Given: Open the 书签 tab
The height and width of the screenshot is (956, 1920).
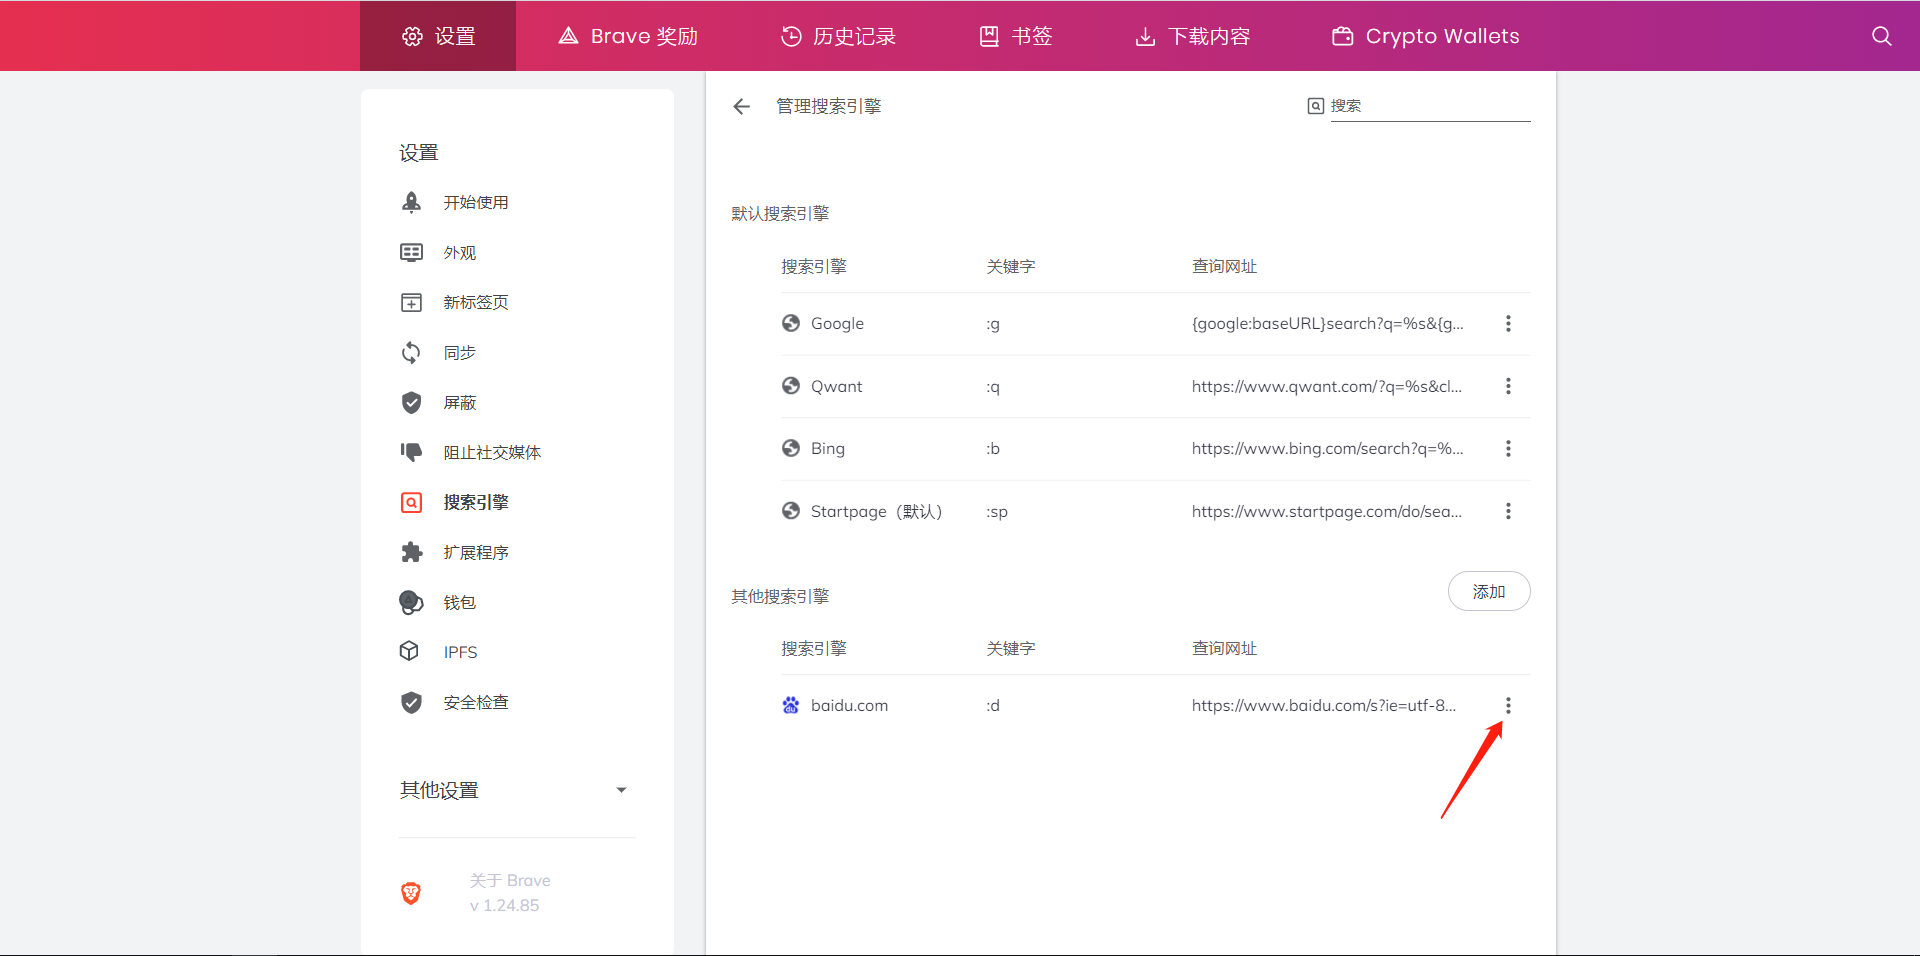Looking at the screenshot, I should point(1015,36).
